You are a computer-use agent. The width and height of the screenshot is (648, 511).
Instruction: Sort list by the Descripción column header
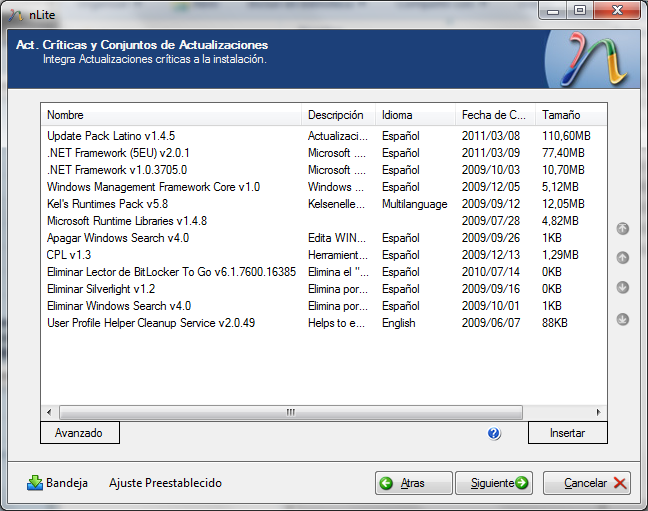pyautogui.click(x=338, y=115)
